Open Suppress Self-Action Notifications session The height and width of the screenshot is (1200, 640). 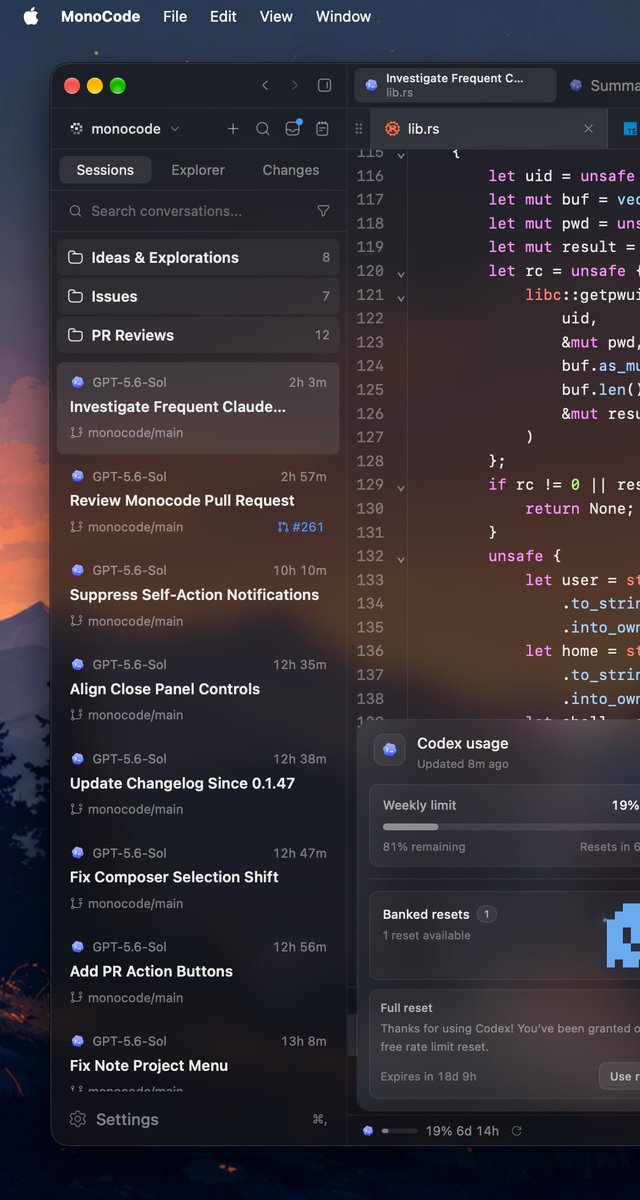[x=198, y=595]
